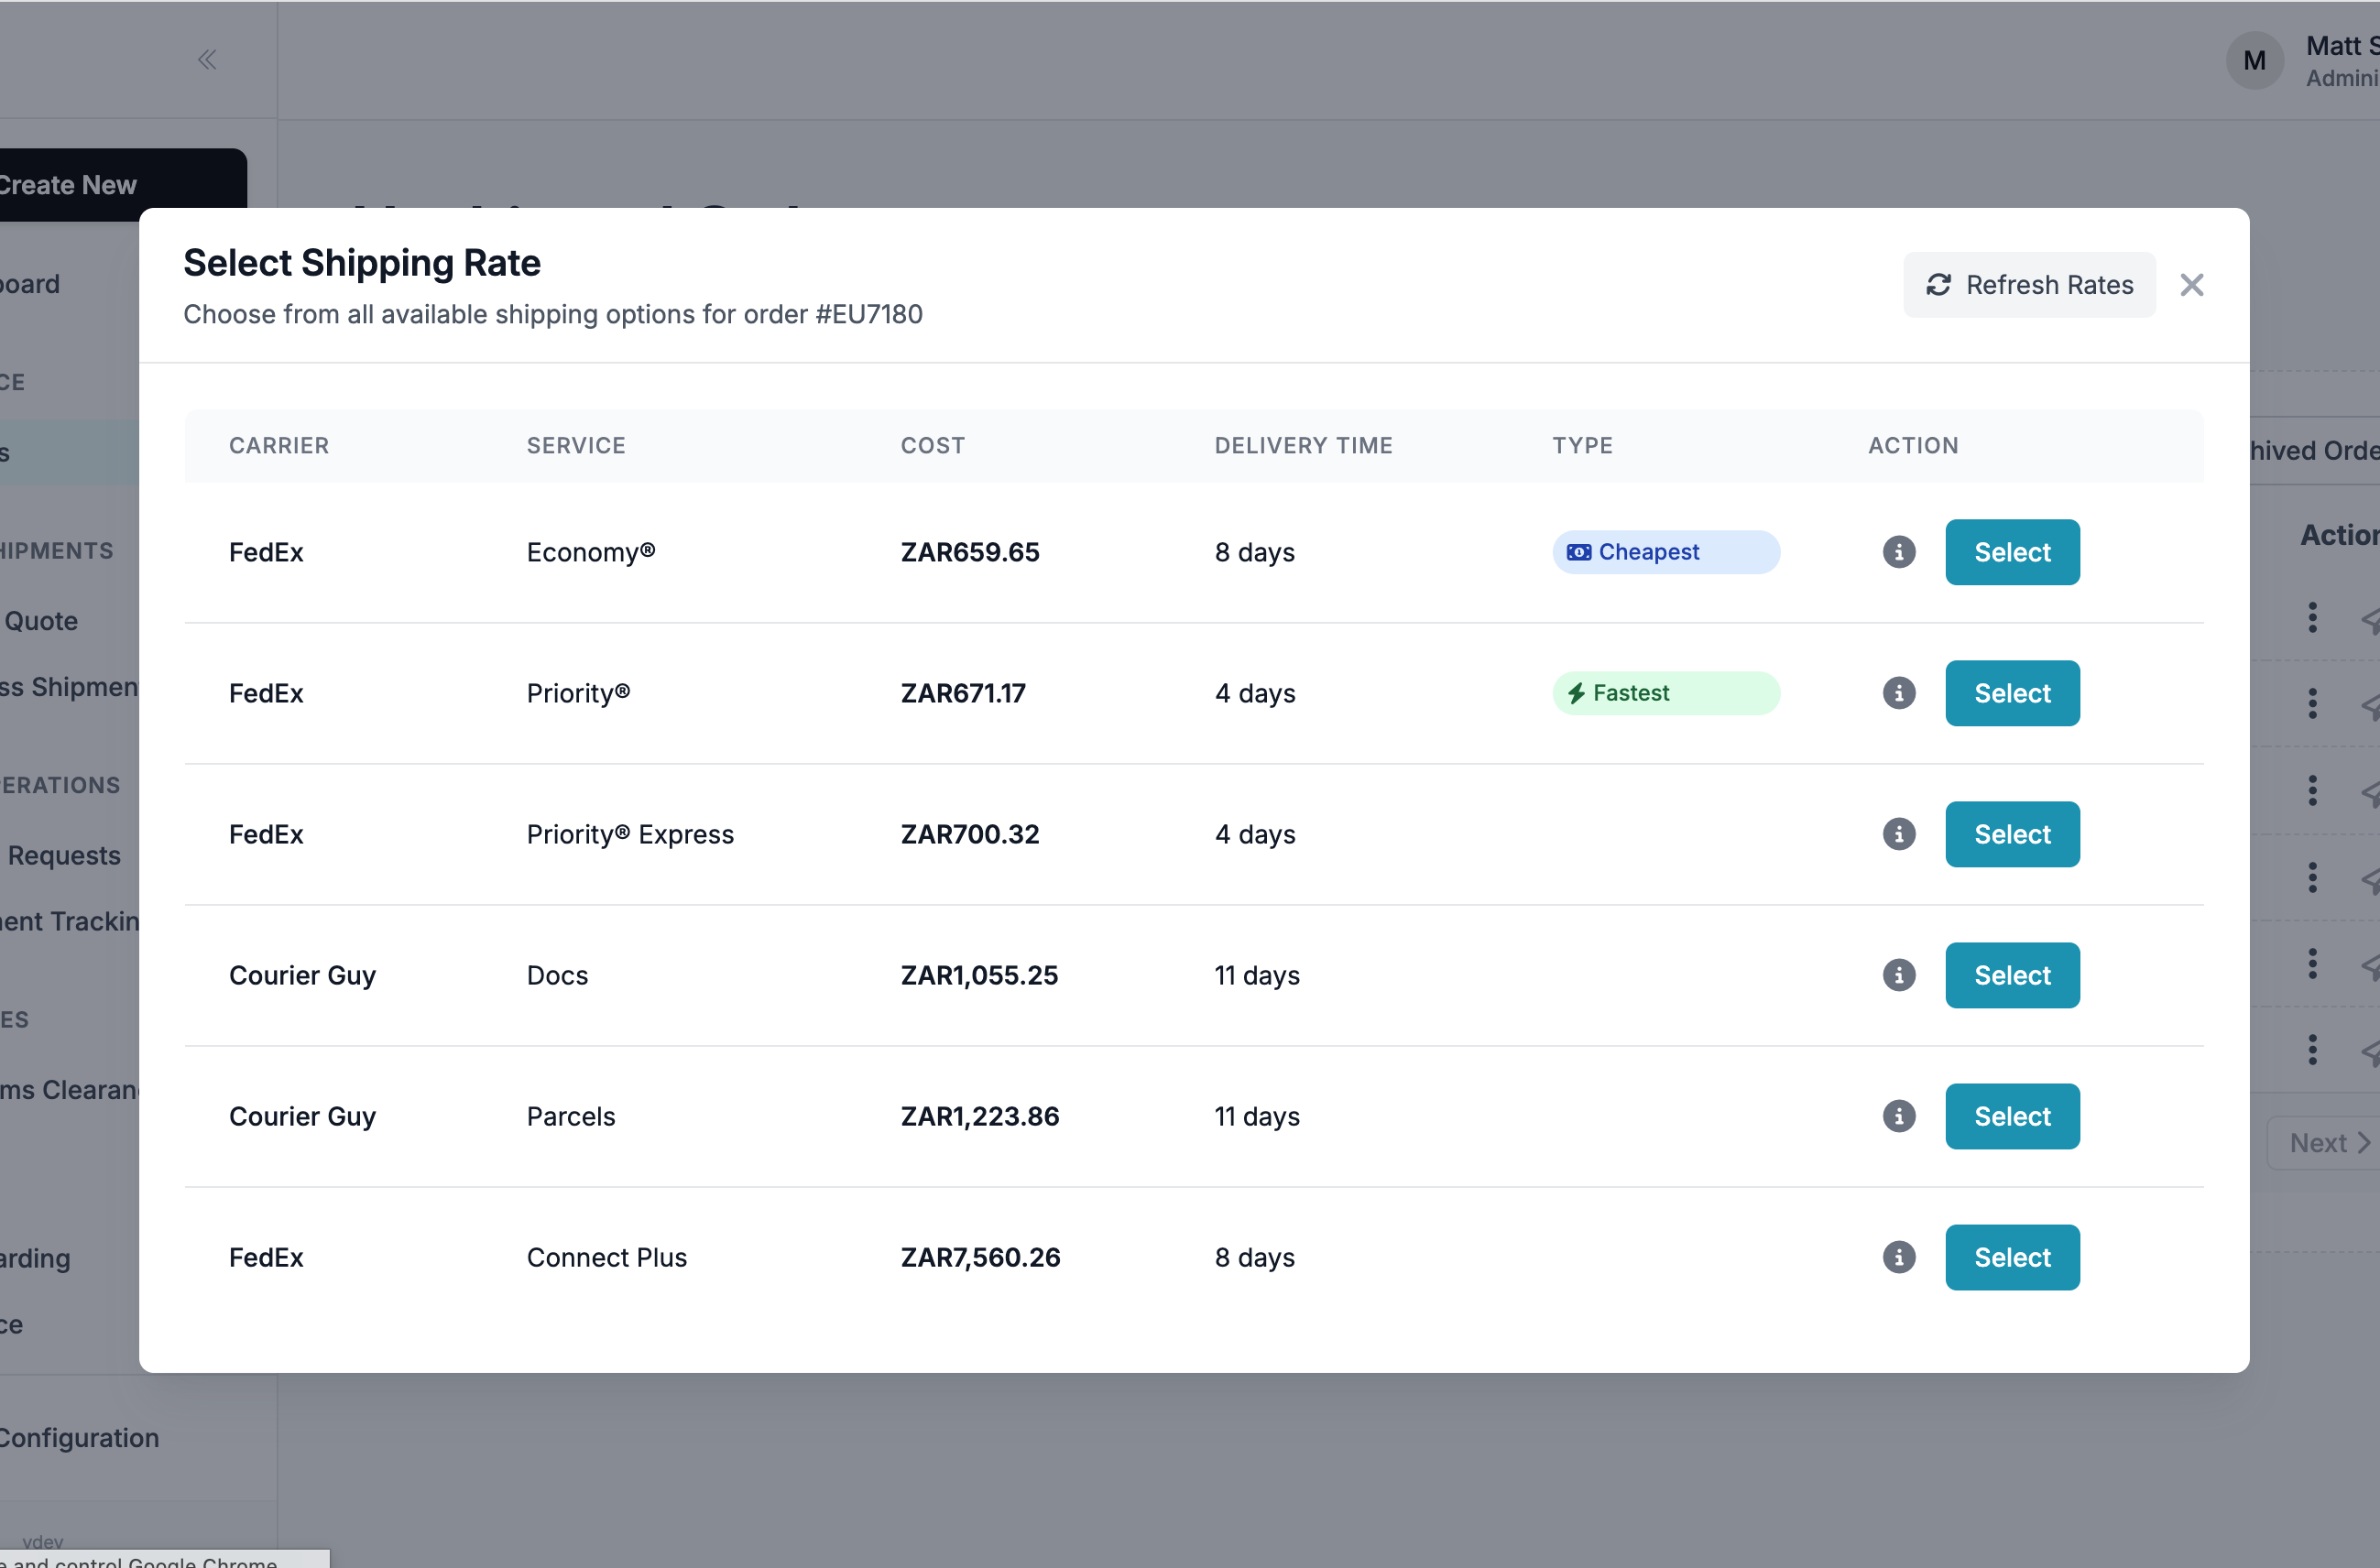The image size is (2380, 1568).
Task: Click the info icon on the FedEx Priority row
Action: pyautogui.click(x=1898, y=693)
